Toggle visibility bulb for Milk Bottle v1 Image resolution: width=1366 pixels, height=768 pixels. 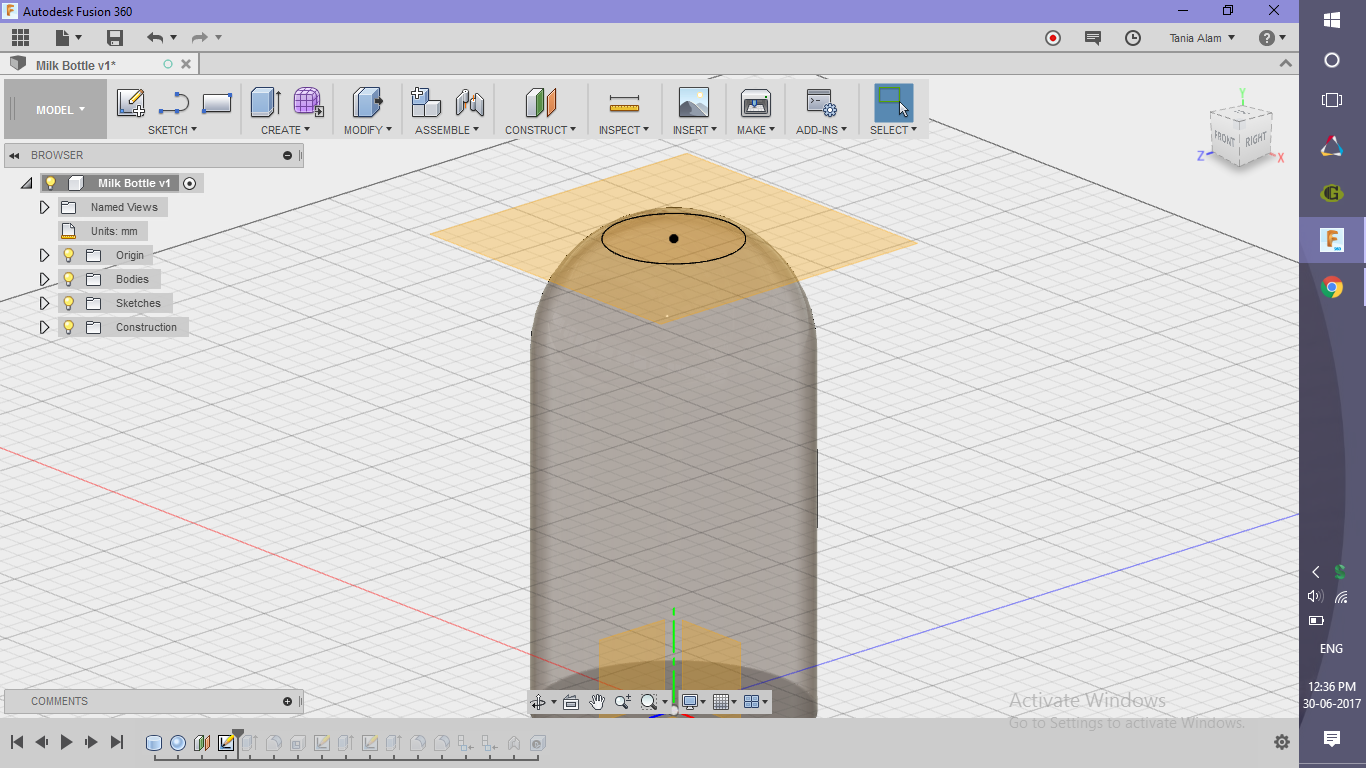point(50,183)
